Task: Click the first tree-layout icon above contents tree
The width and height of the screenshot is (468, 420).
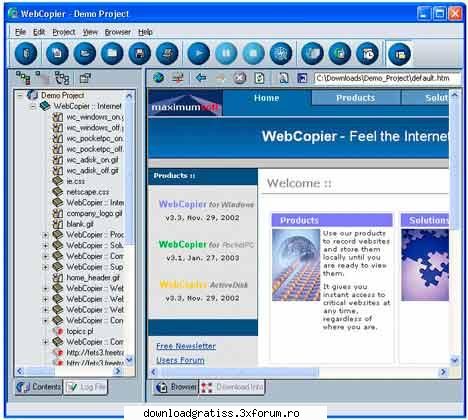Action: [23, 78]
